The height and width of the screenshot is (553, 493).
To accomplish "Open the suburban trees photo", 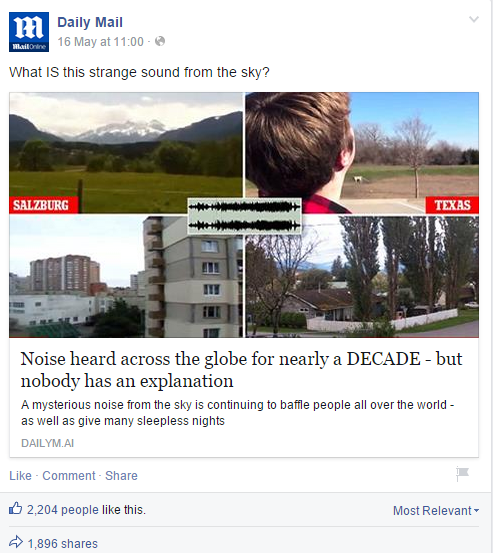I will click(x=362, y=277).
